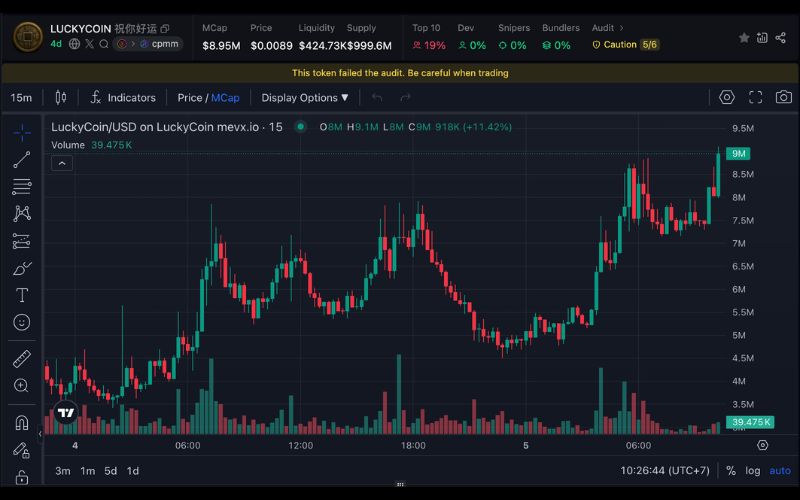Select the 1m date range
Screen dimensions: 800x500
coord(88,470)
